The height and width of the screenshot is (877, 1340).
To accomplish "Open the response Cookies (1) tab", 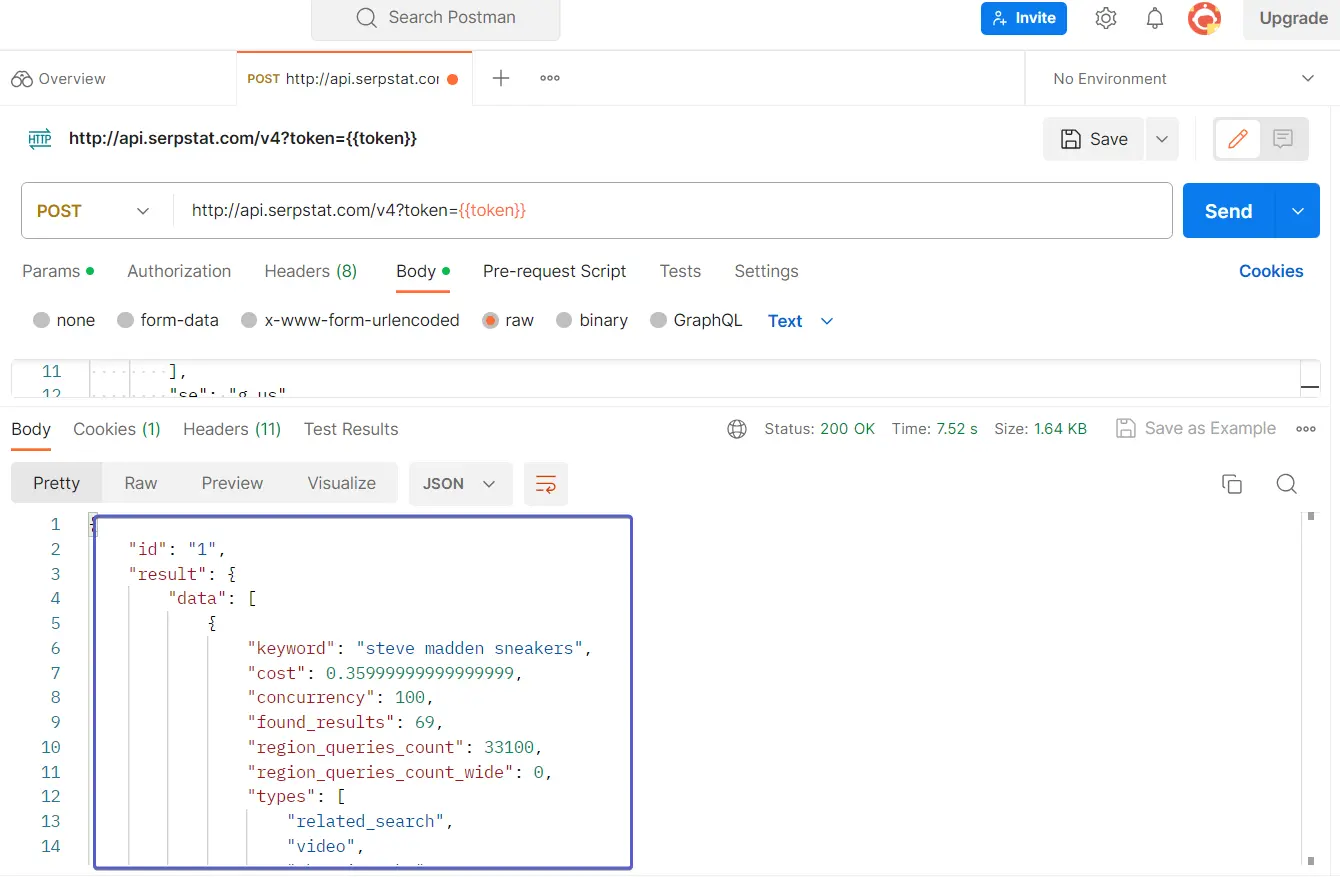I will point(117,429).
